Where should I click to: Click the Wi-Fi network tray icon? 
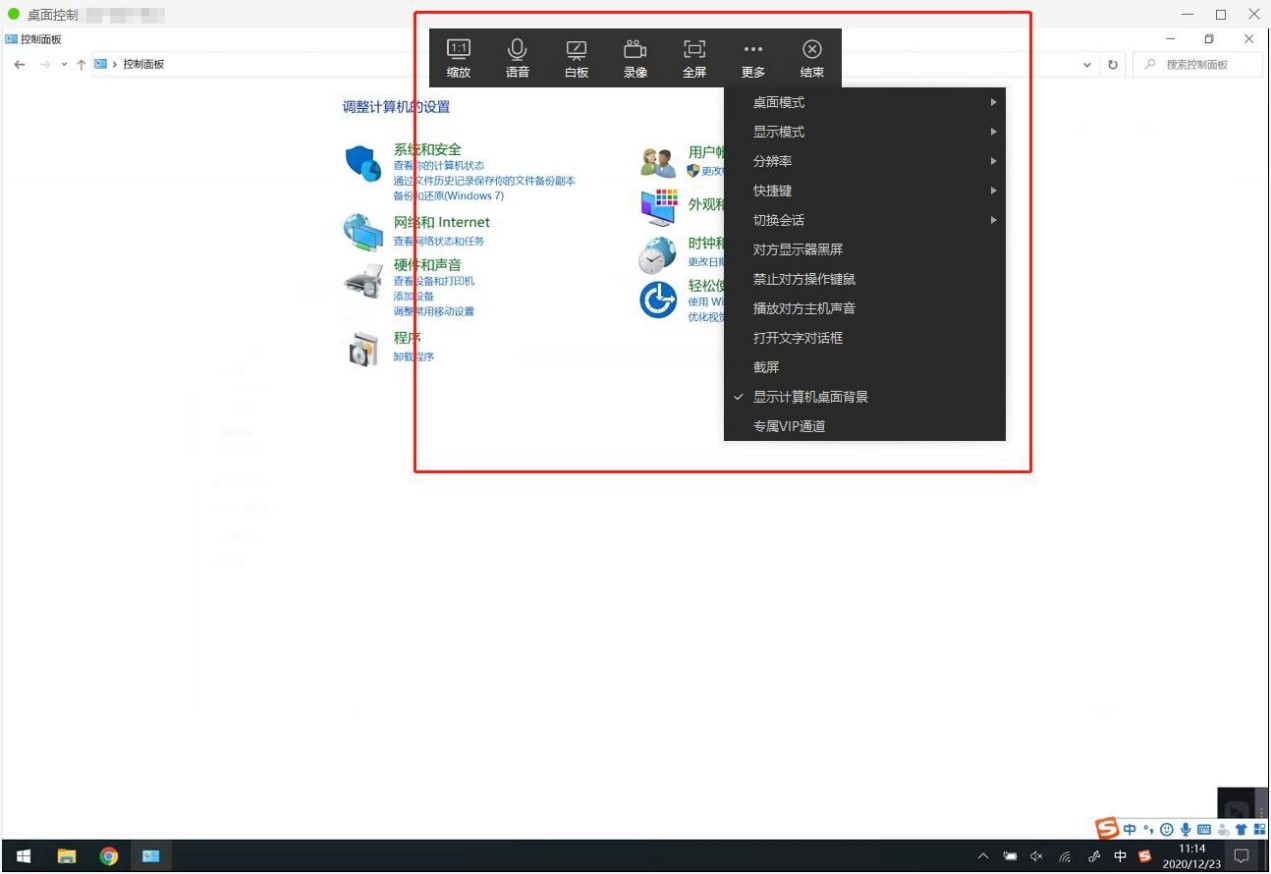[1065, 856]
